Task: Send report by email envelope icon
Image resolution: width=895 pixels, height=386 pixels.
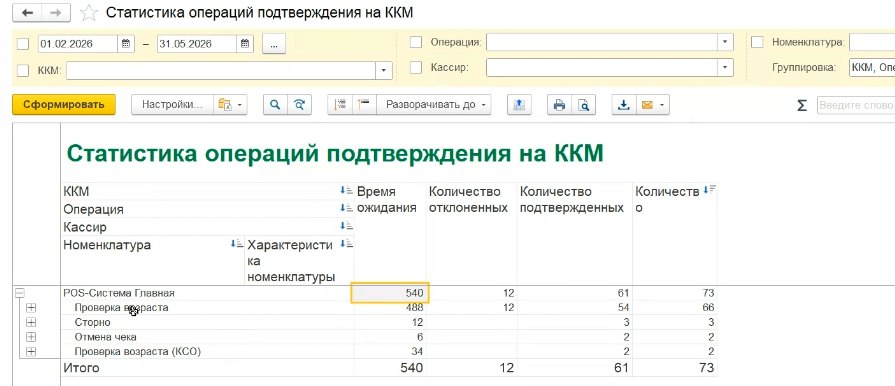Action: click(647, 104)
